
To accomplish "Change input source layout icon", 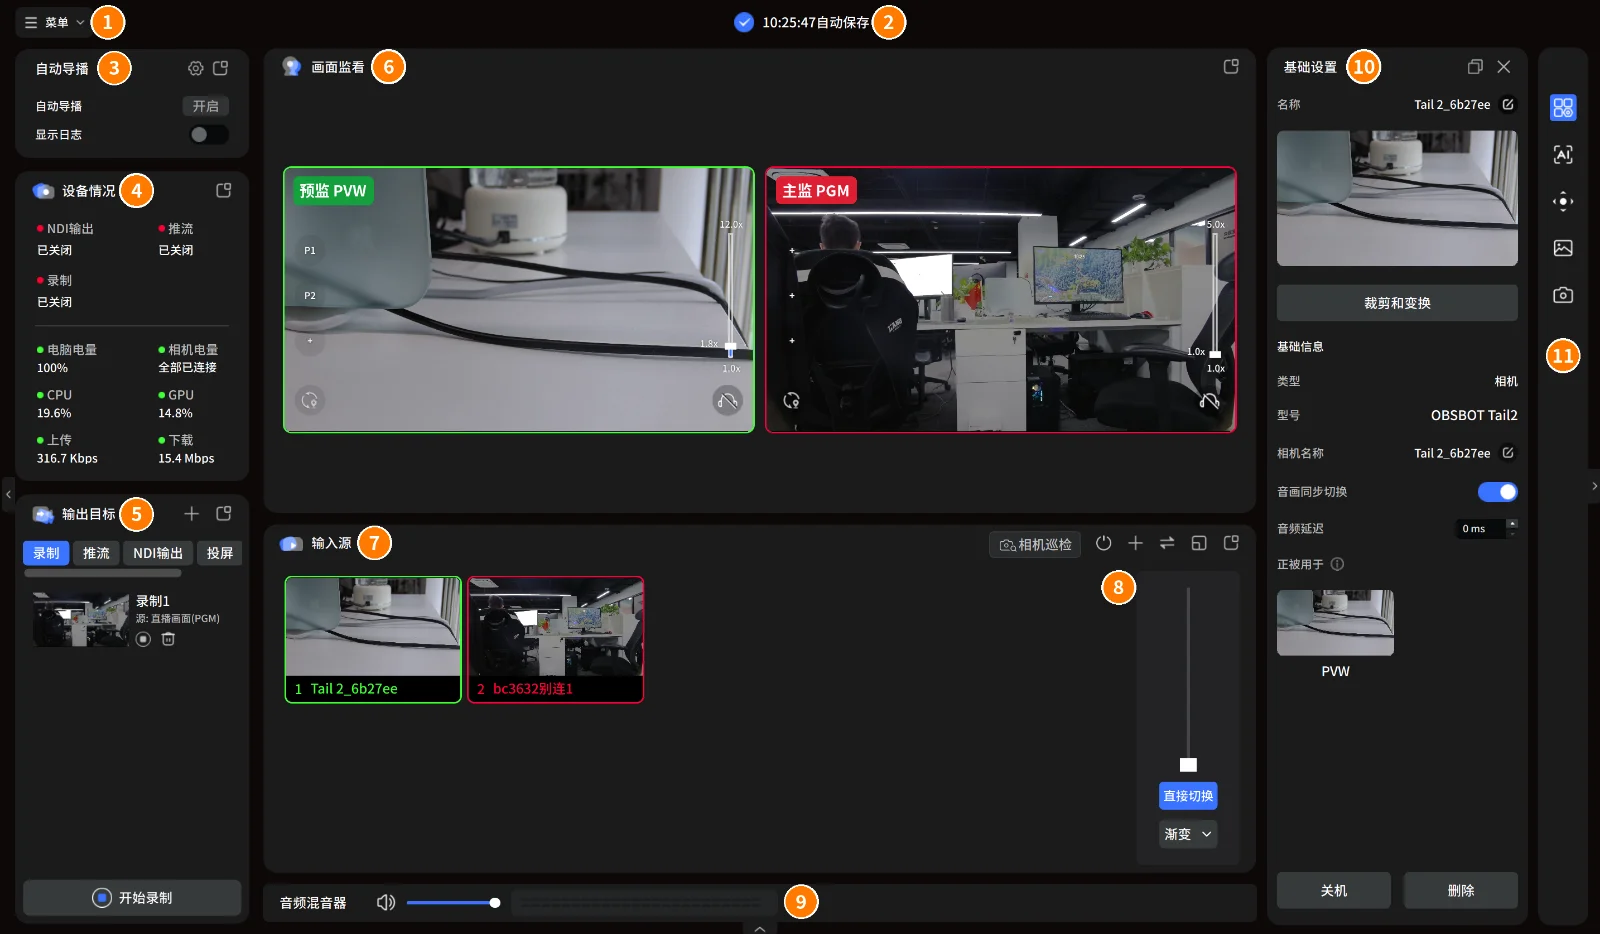I will tap(1199, 543).
